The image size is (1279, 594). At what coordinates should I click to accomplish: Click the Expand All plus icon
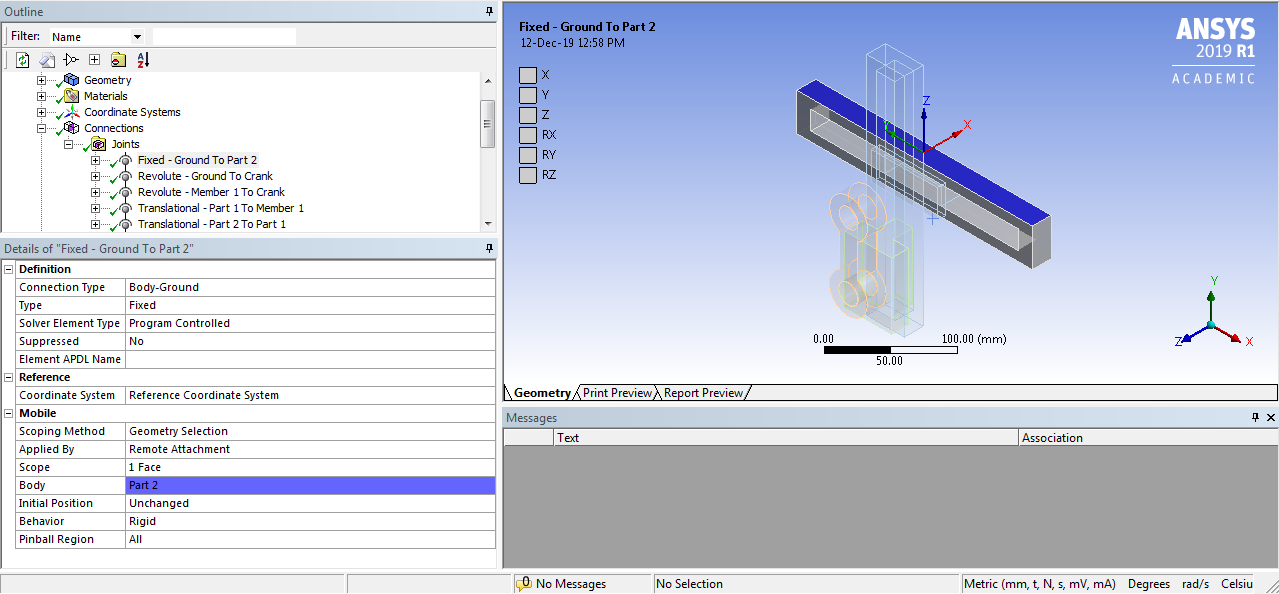(94, 60)
